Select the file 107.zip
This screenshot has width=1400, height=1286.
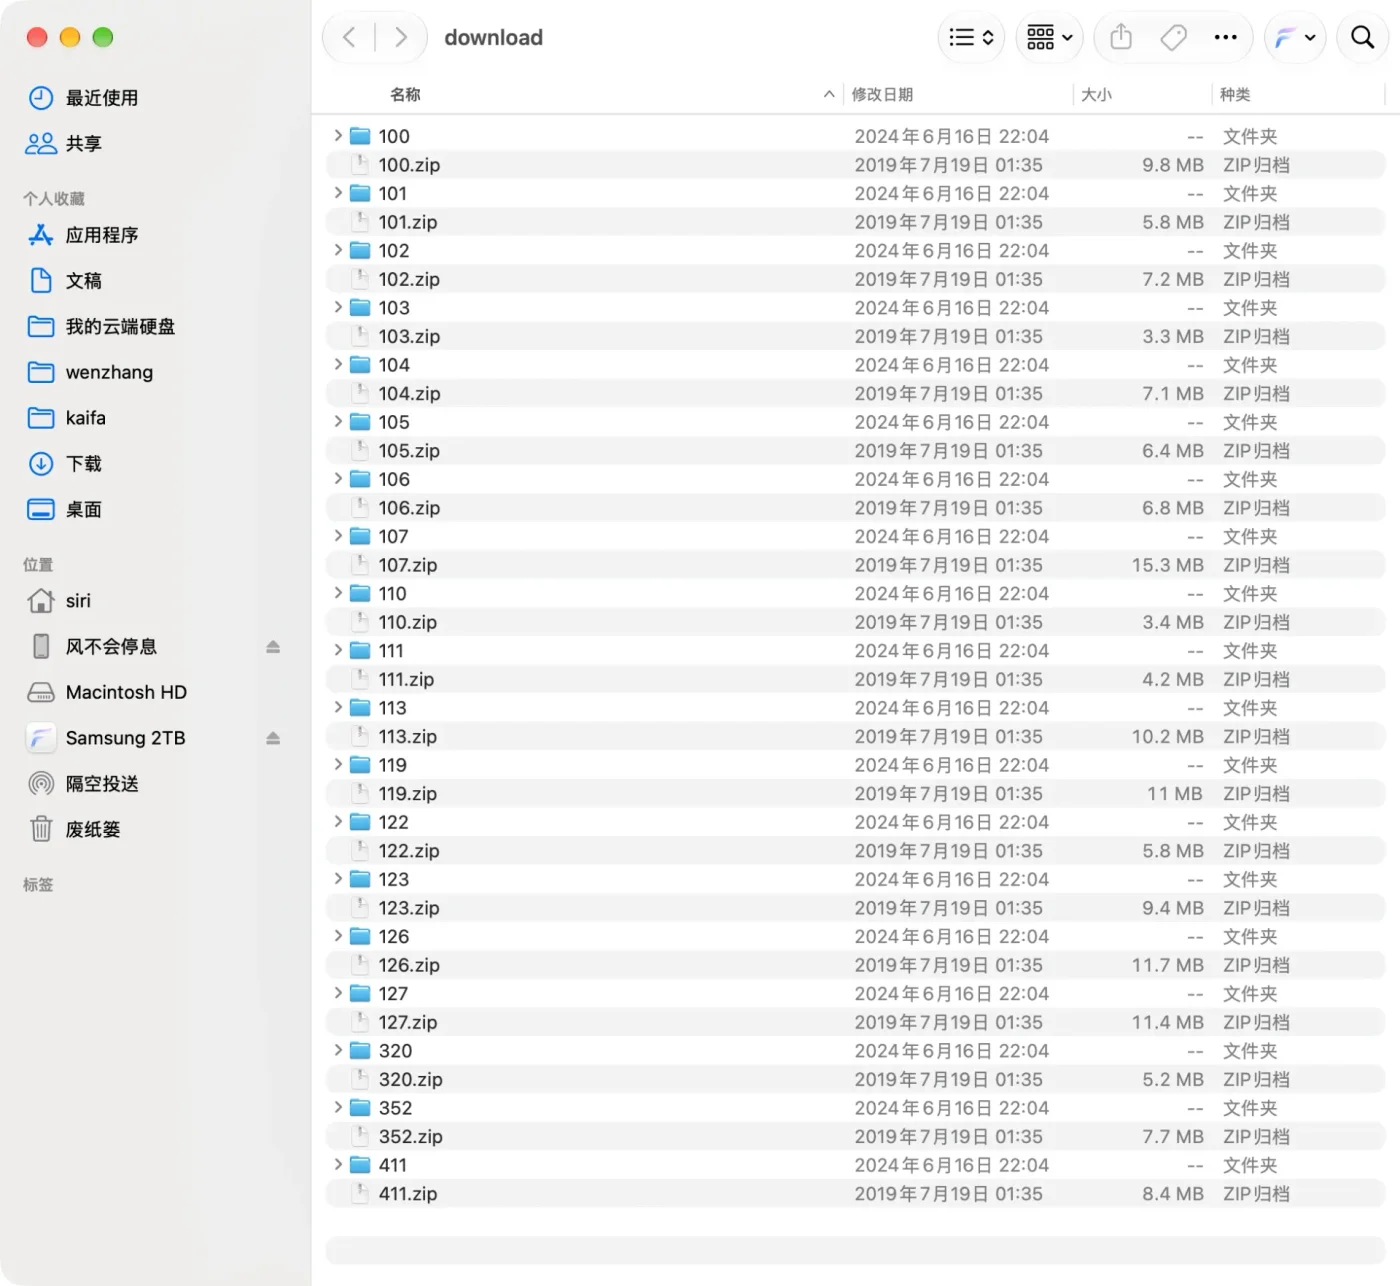856,565
